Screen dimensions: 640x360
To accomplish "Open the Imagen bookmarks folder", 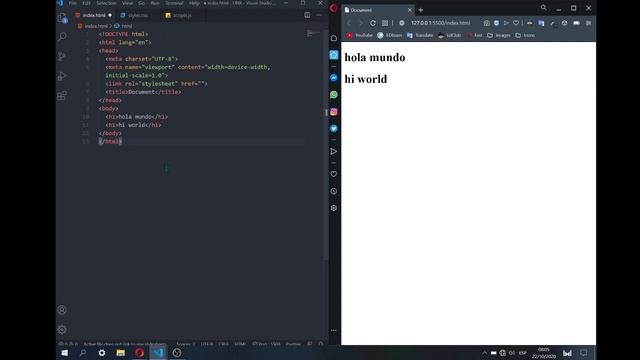I will (498, 36).
